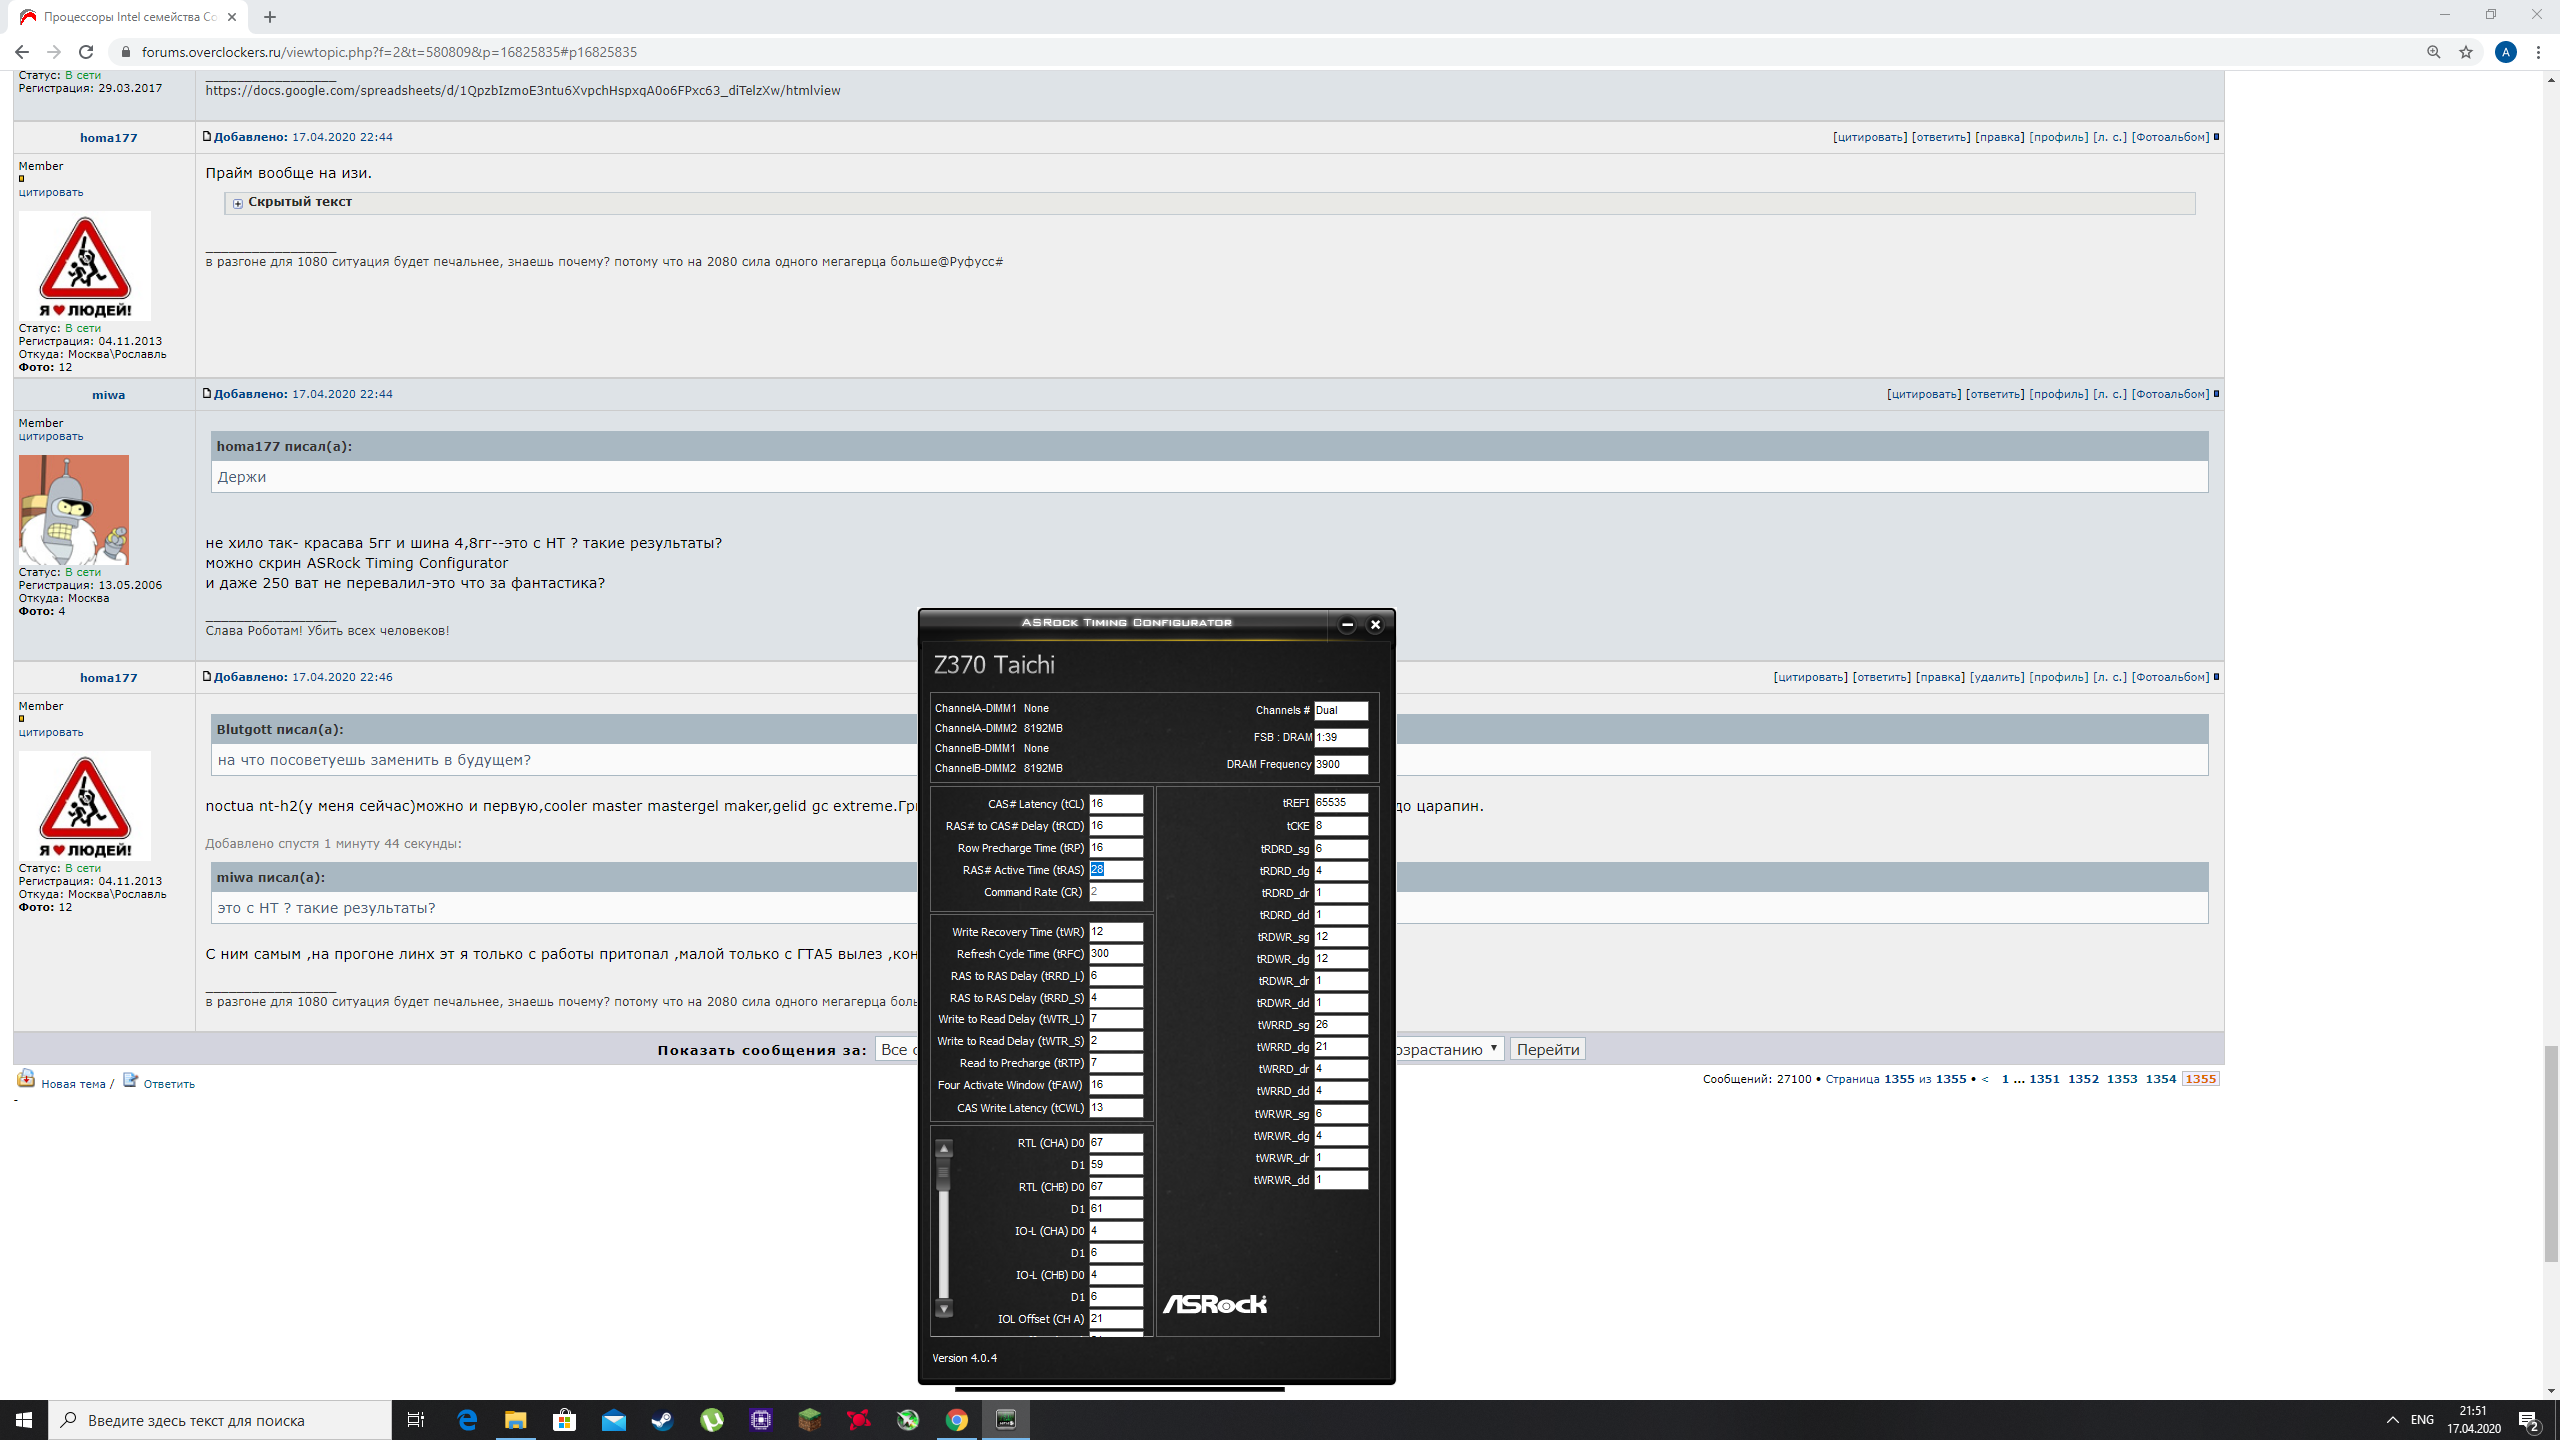Bookmark this page with the star icon

pos(2466,52)
